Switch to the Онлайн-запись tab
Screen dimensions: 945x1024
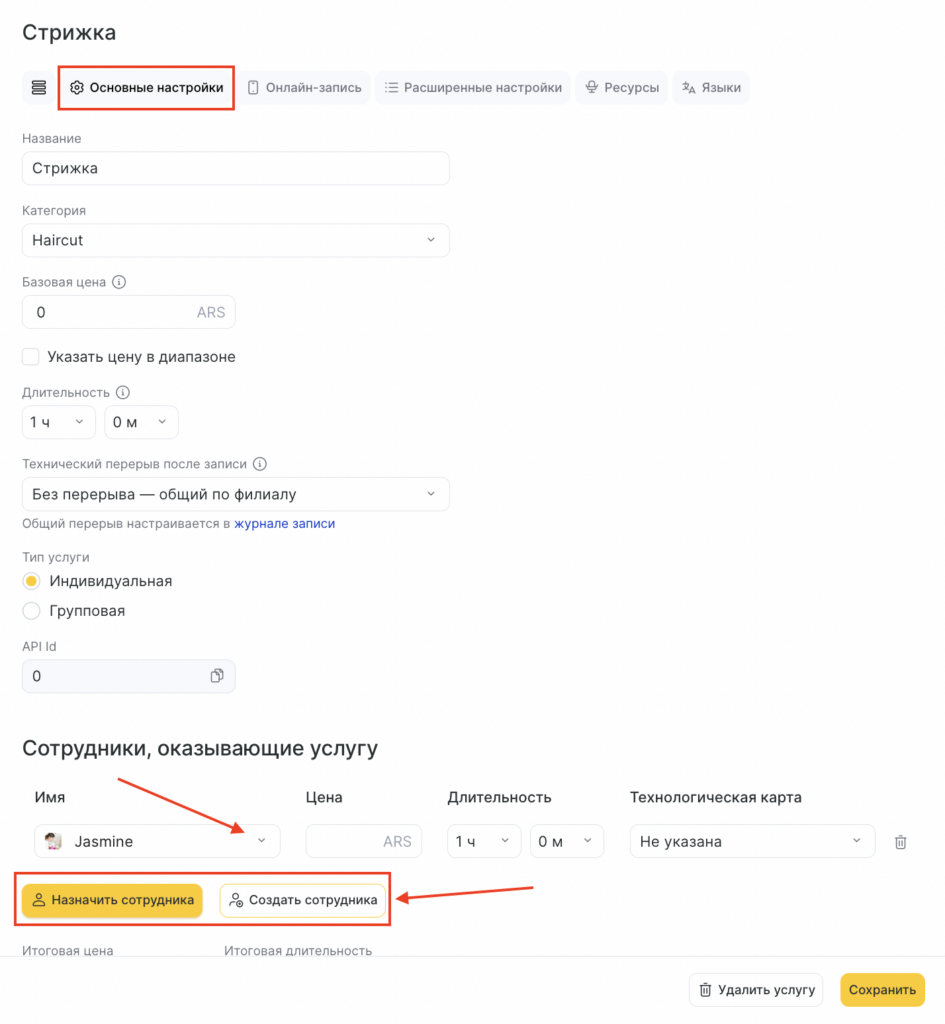pyautogui.click(x=304, y=88)
